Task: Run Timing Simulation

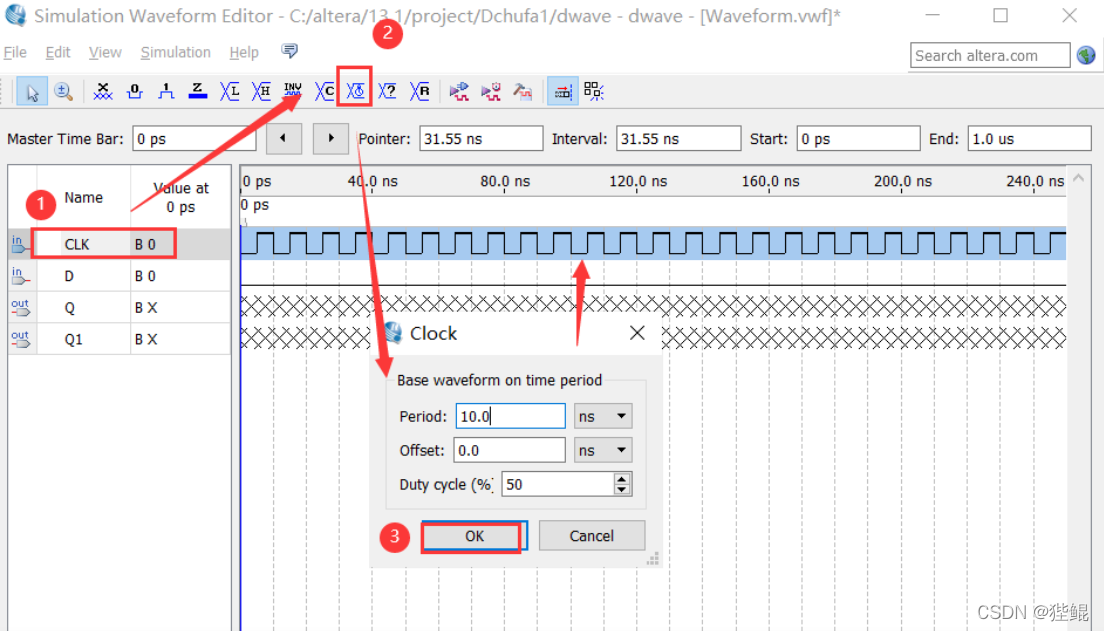Action: (491, 91)
